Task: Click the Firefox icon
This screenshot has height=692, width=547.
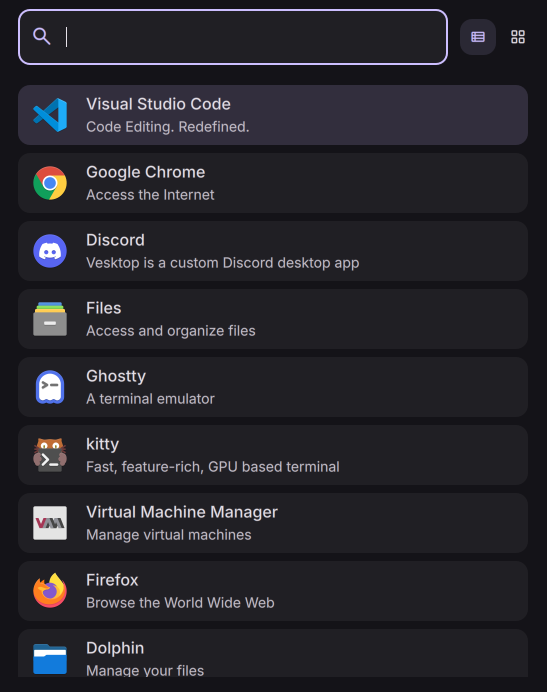Action: click(x=50, y=591)
